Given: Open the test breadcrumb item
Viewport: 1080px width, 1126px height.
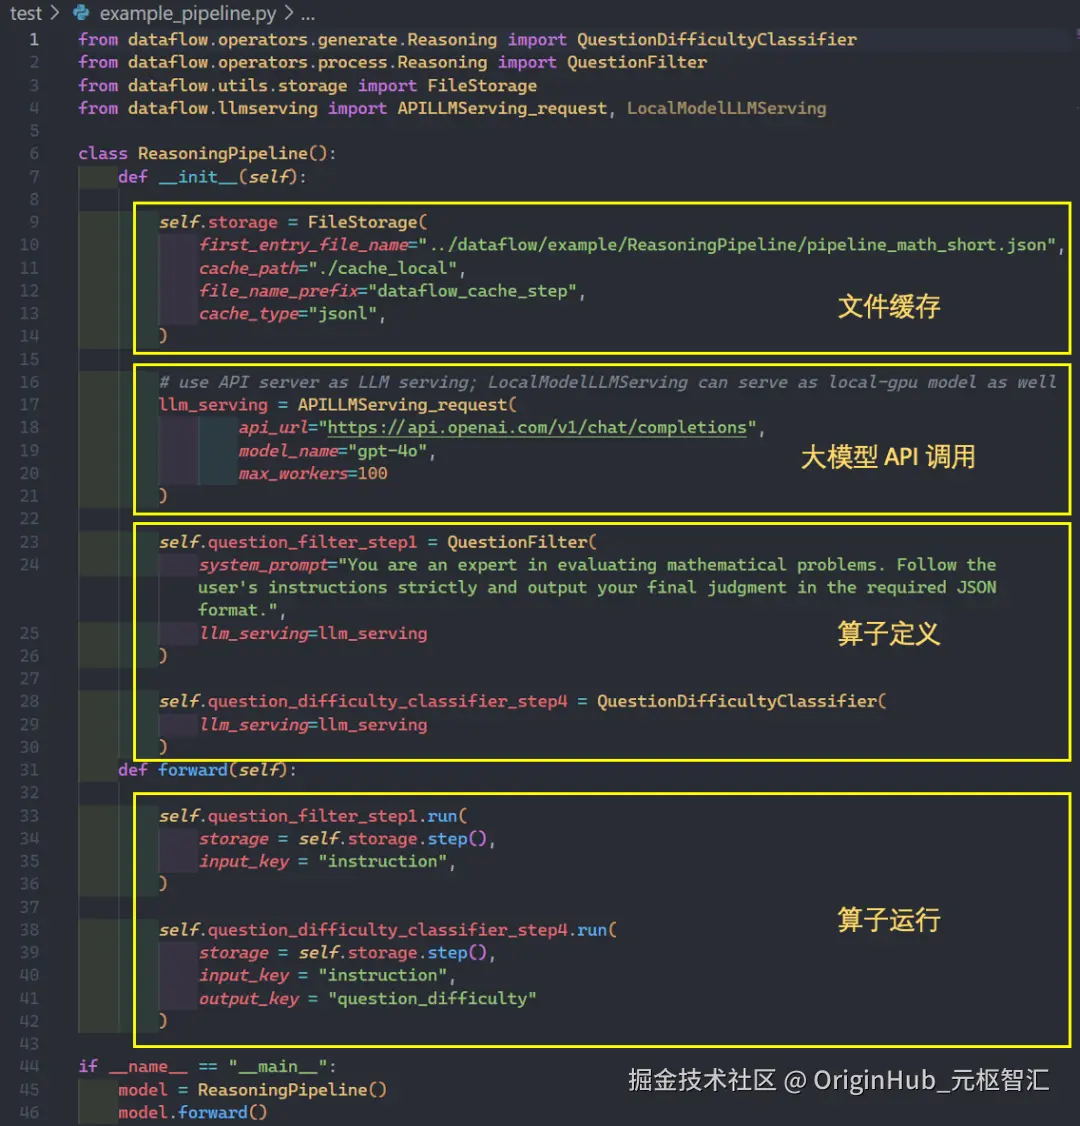Looking at the screenshot, I should pyautogui.click(x=26, y=13).
